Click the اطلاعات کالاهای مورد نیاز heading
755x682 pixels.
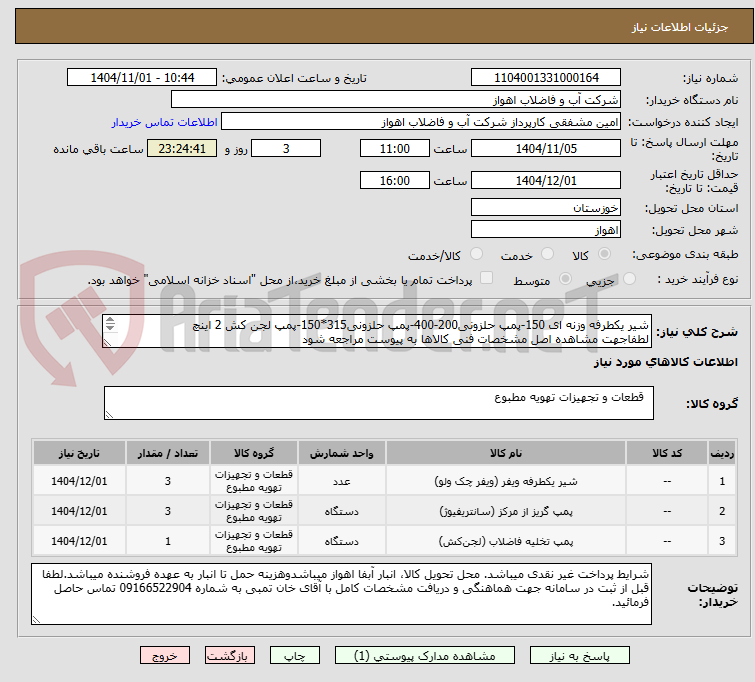(x=665, y=362)
